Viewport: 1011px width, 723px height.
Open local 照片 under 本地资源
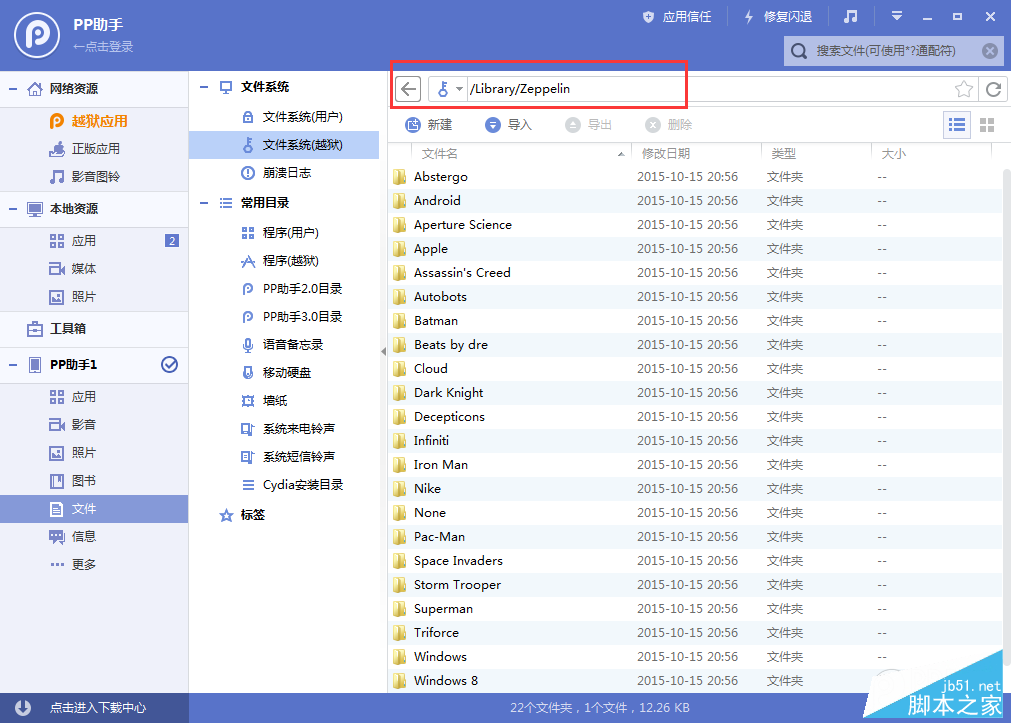[x=94, y=297]
